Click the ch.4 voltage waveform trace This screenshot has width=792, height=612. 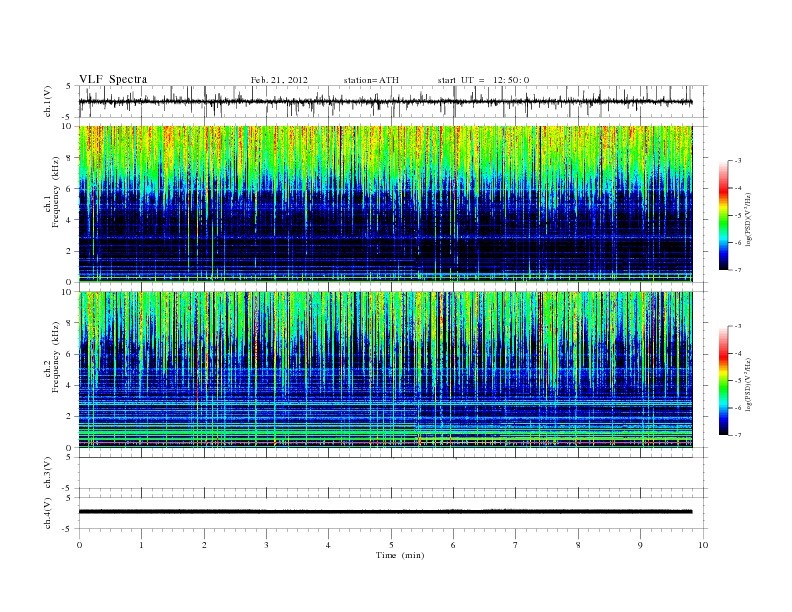[385, 512]
